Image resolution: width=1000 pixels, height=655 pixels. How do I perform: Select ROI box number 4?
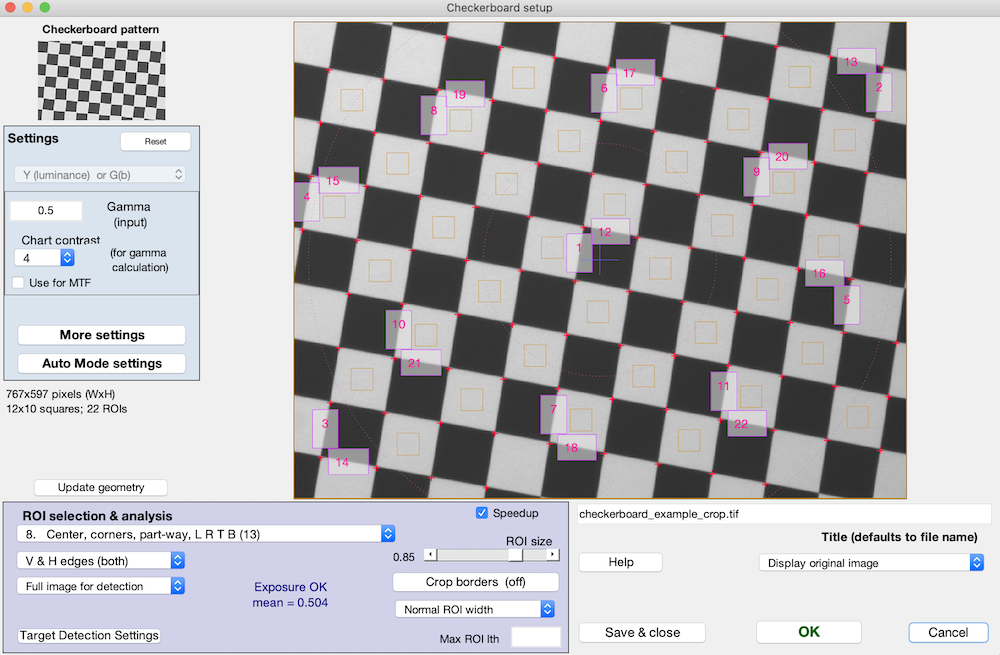(307, 202)
